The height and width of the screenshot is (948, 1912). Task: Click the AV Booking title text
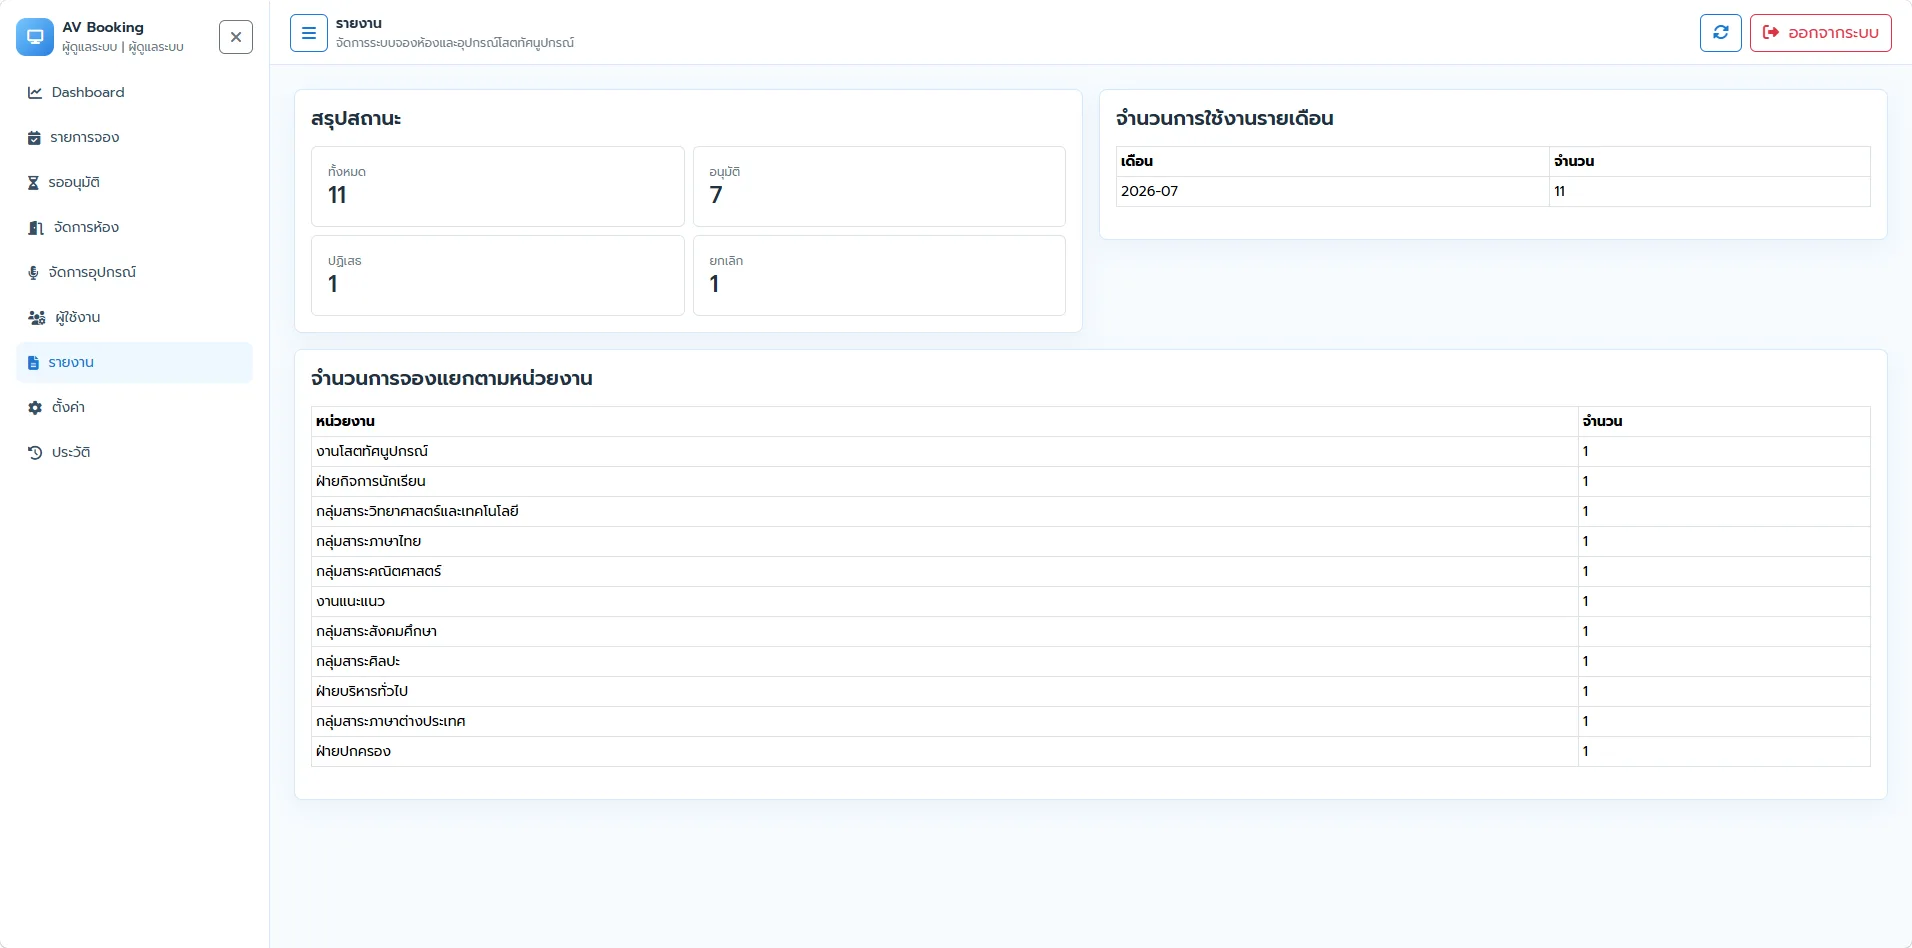103,27
